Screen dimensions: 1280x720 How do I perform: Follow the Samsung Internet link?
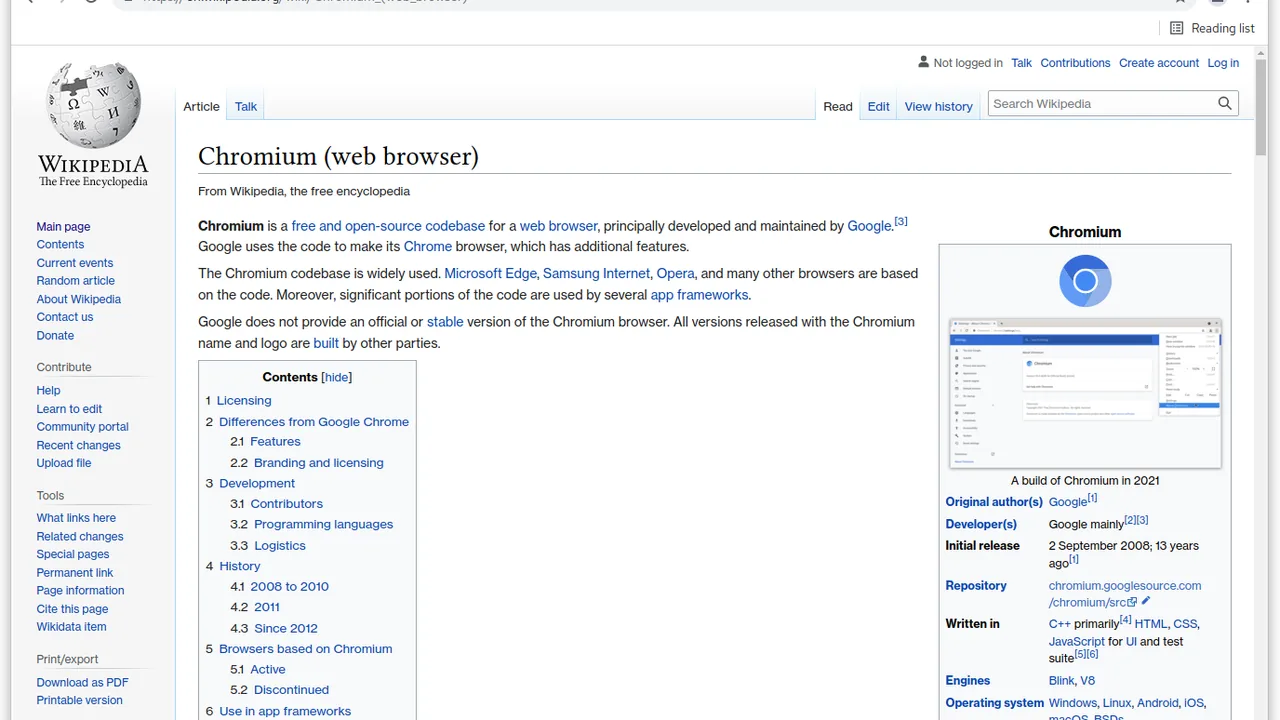point(596,273)
